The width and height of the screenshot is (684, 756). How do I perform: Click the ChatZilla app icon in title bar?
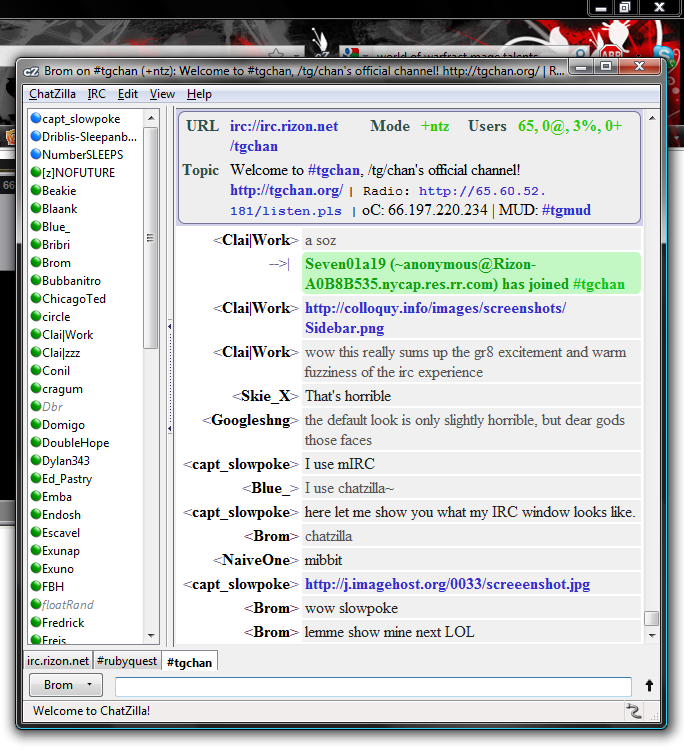click(31, 71)
